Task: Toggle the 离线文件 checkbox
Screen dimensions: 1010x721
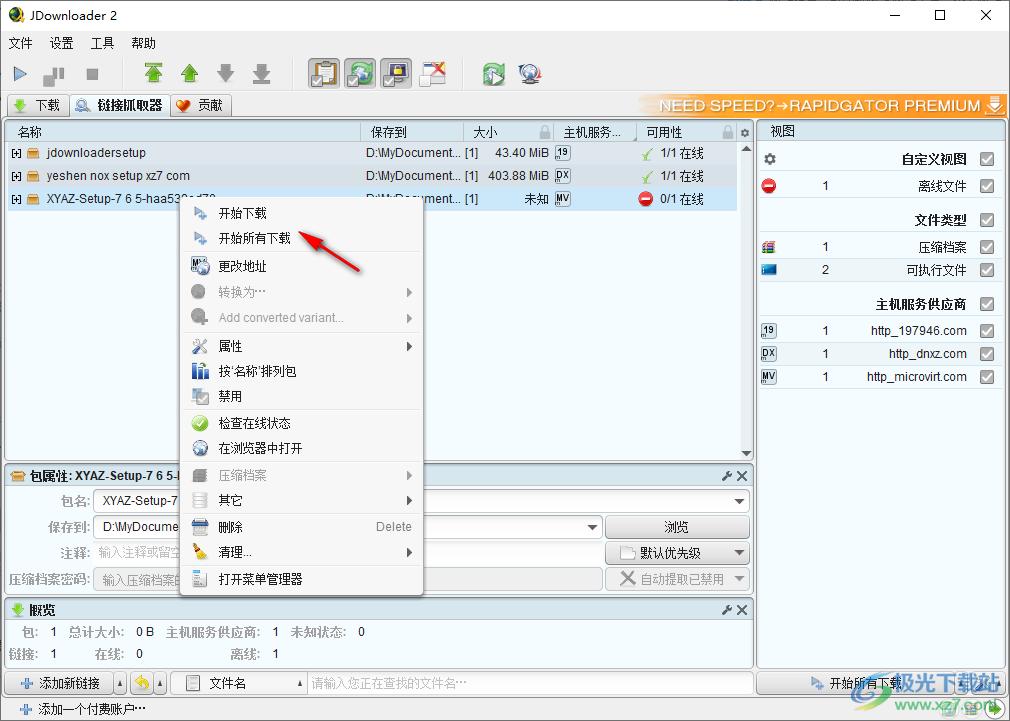Action: 987,186
